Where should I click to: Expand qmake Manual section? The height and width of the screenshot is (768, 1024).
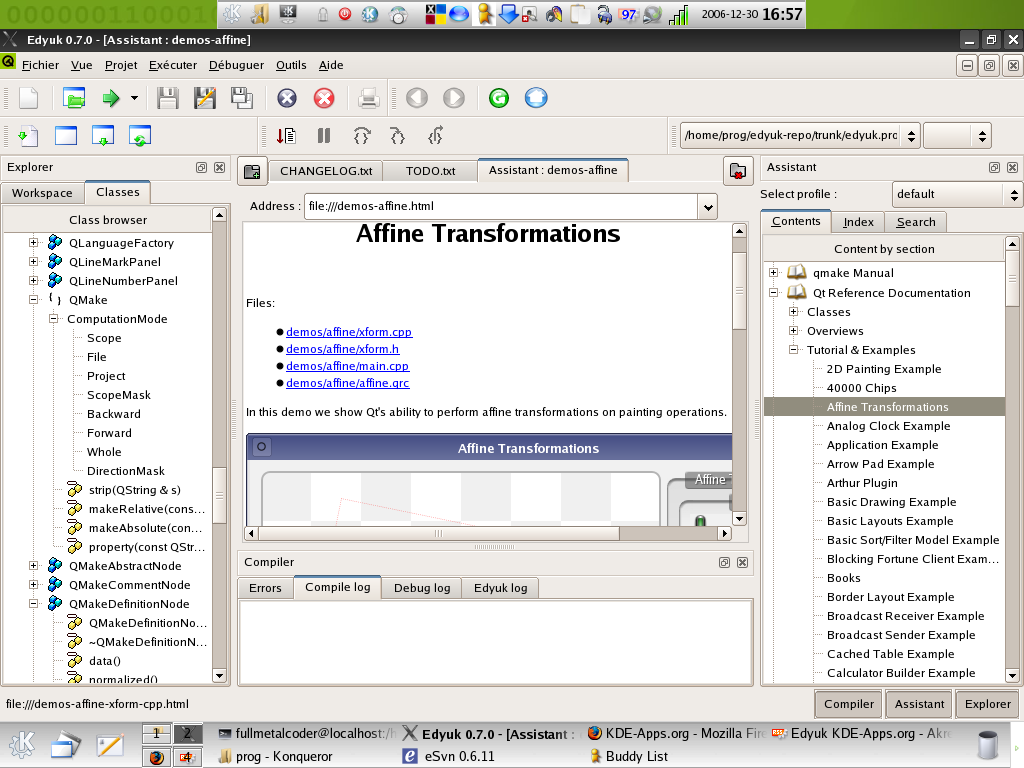[774, 273]
